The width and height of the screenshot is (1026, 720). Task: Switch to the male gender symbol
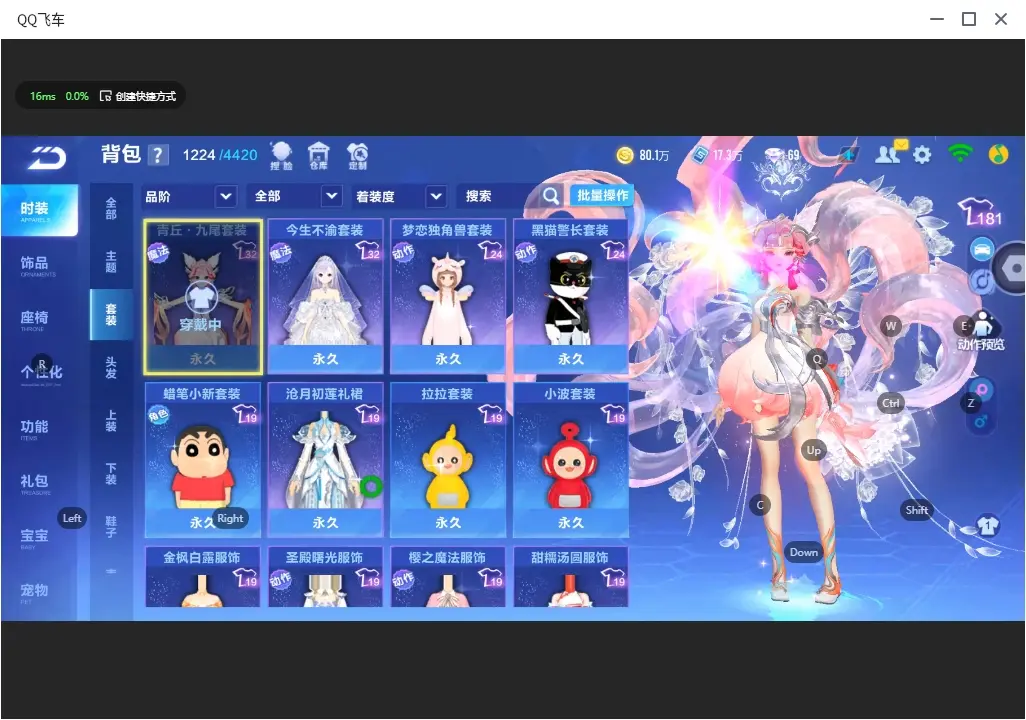981,421
